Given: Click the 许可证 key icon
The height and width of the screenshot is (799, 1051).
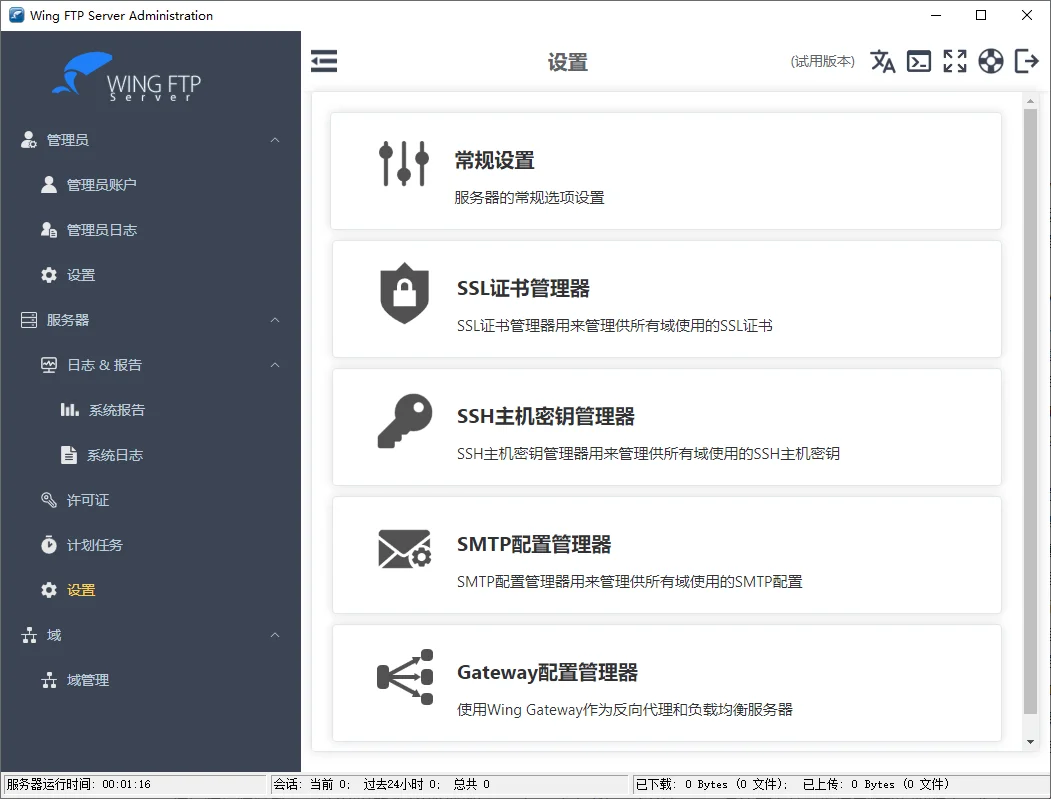Looking at the screenshot, I should click(49, 500).
